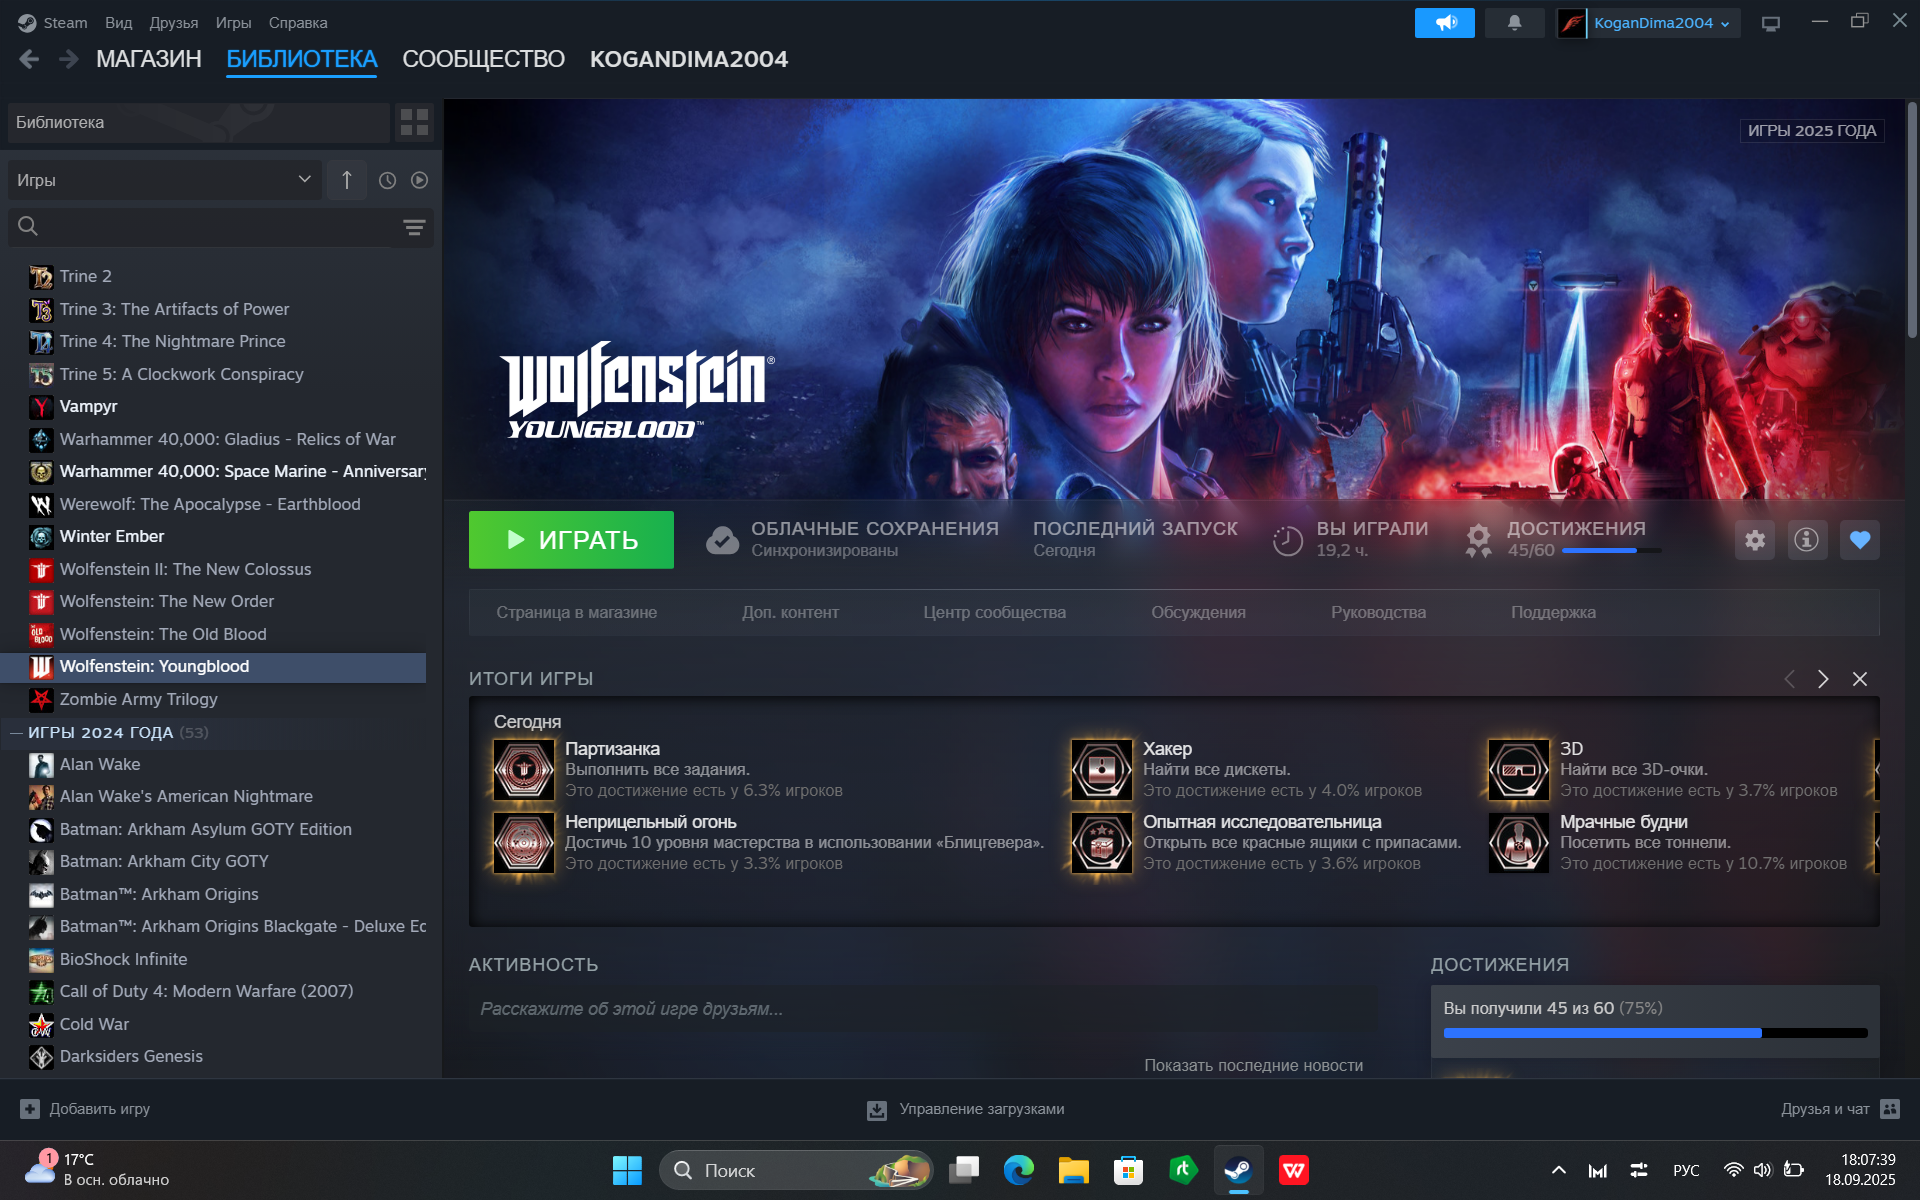Go back with the left arrow

(29, 59)
